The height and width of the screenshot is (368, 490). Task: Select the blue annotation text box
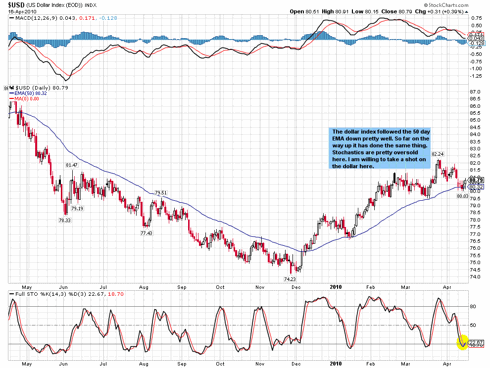[x=380, y=149]
